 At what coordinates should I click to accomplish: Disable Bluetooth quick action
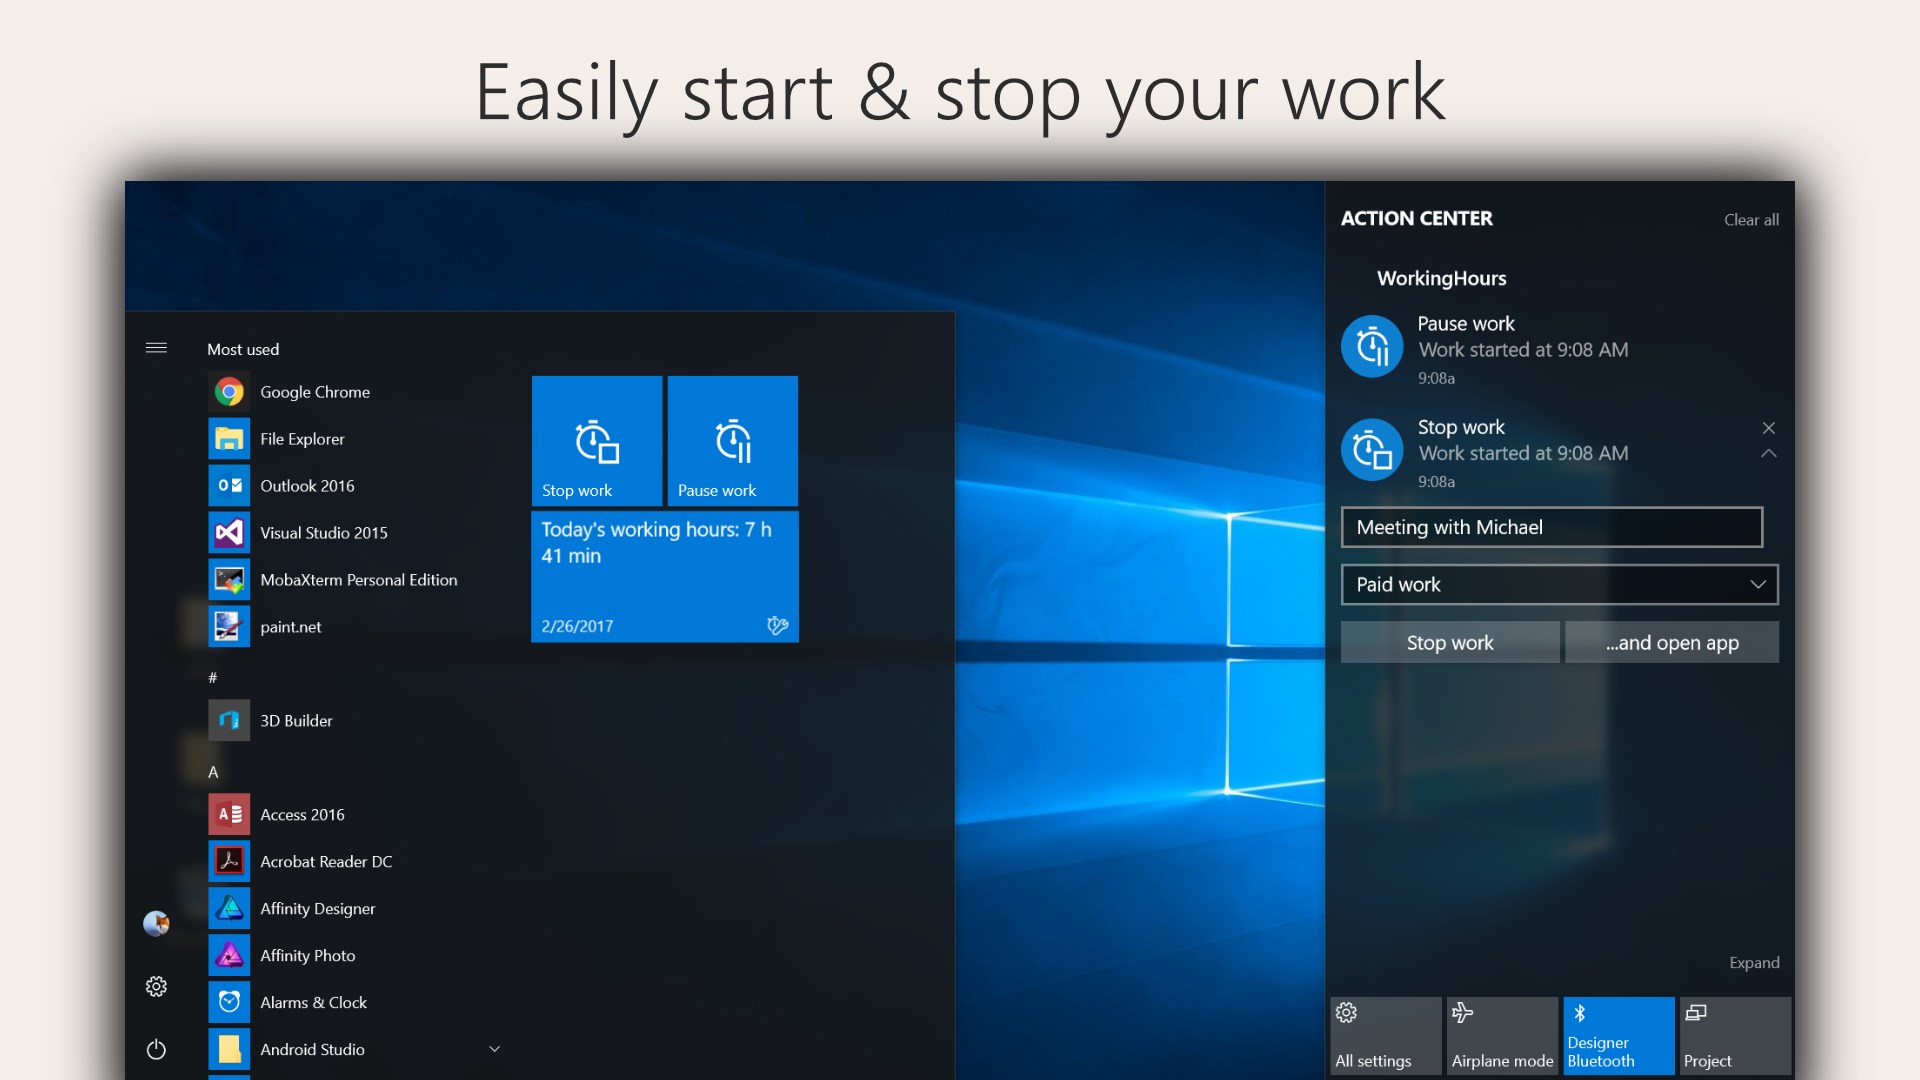pos(1618,1035)
